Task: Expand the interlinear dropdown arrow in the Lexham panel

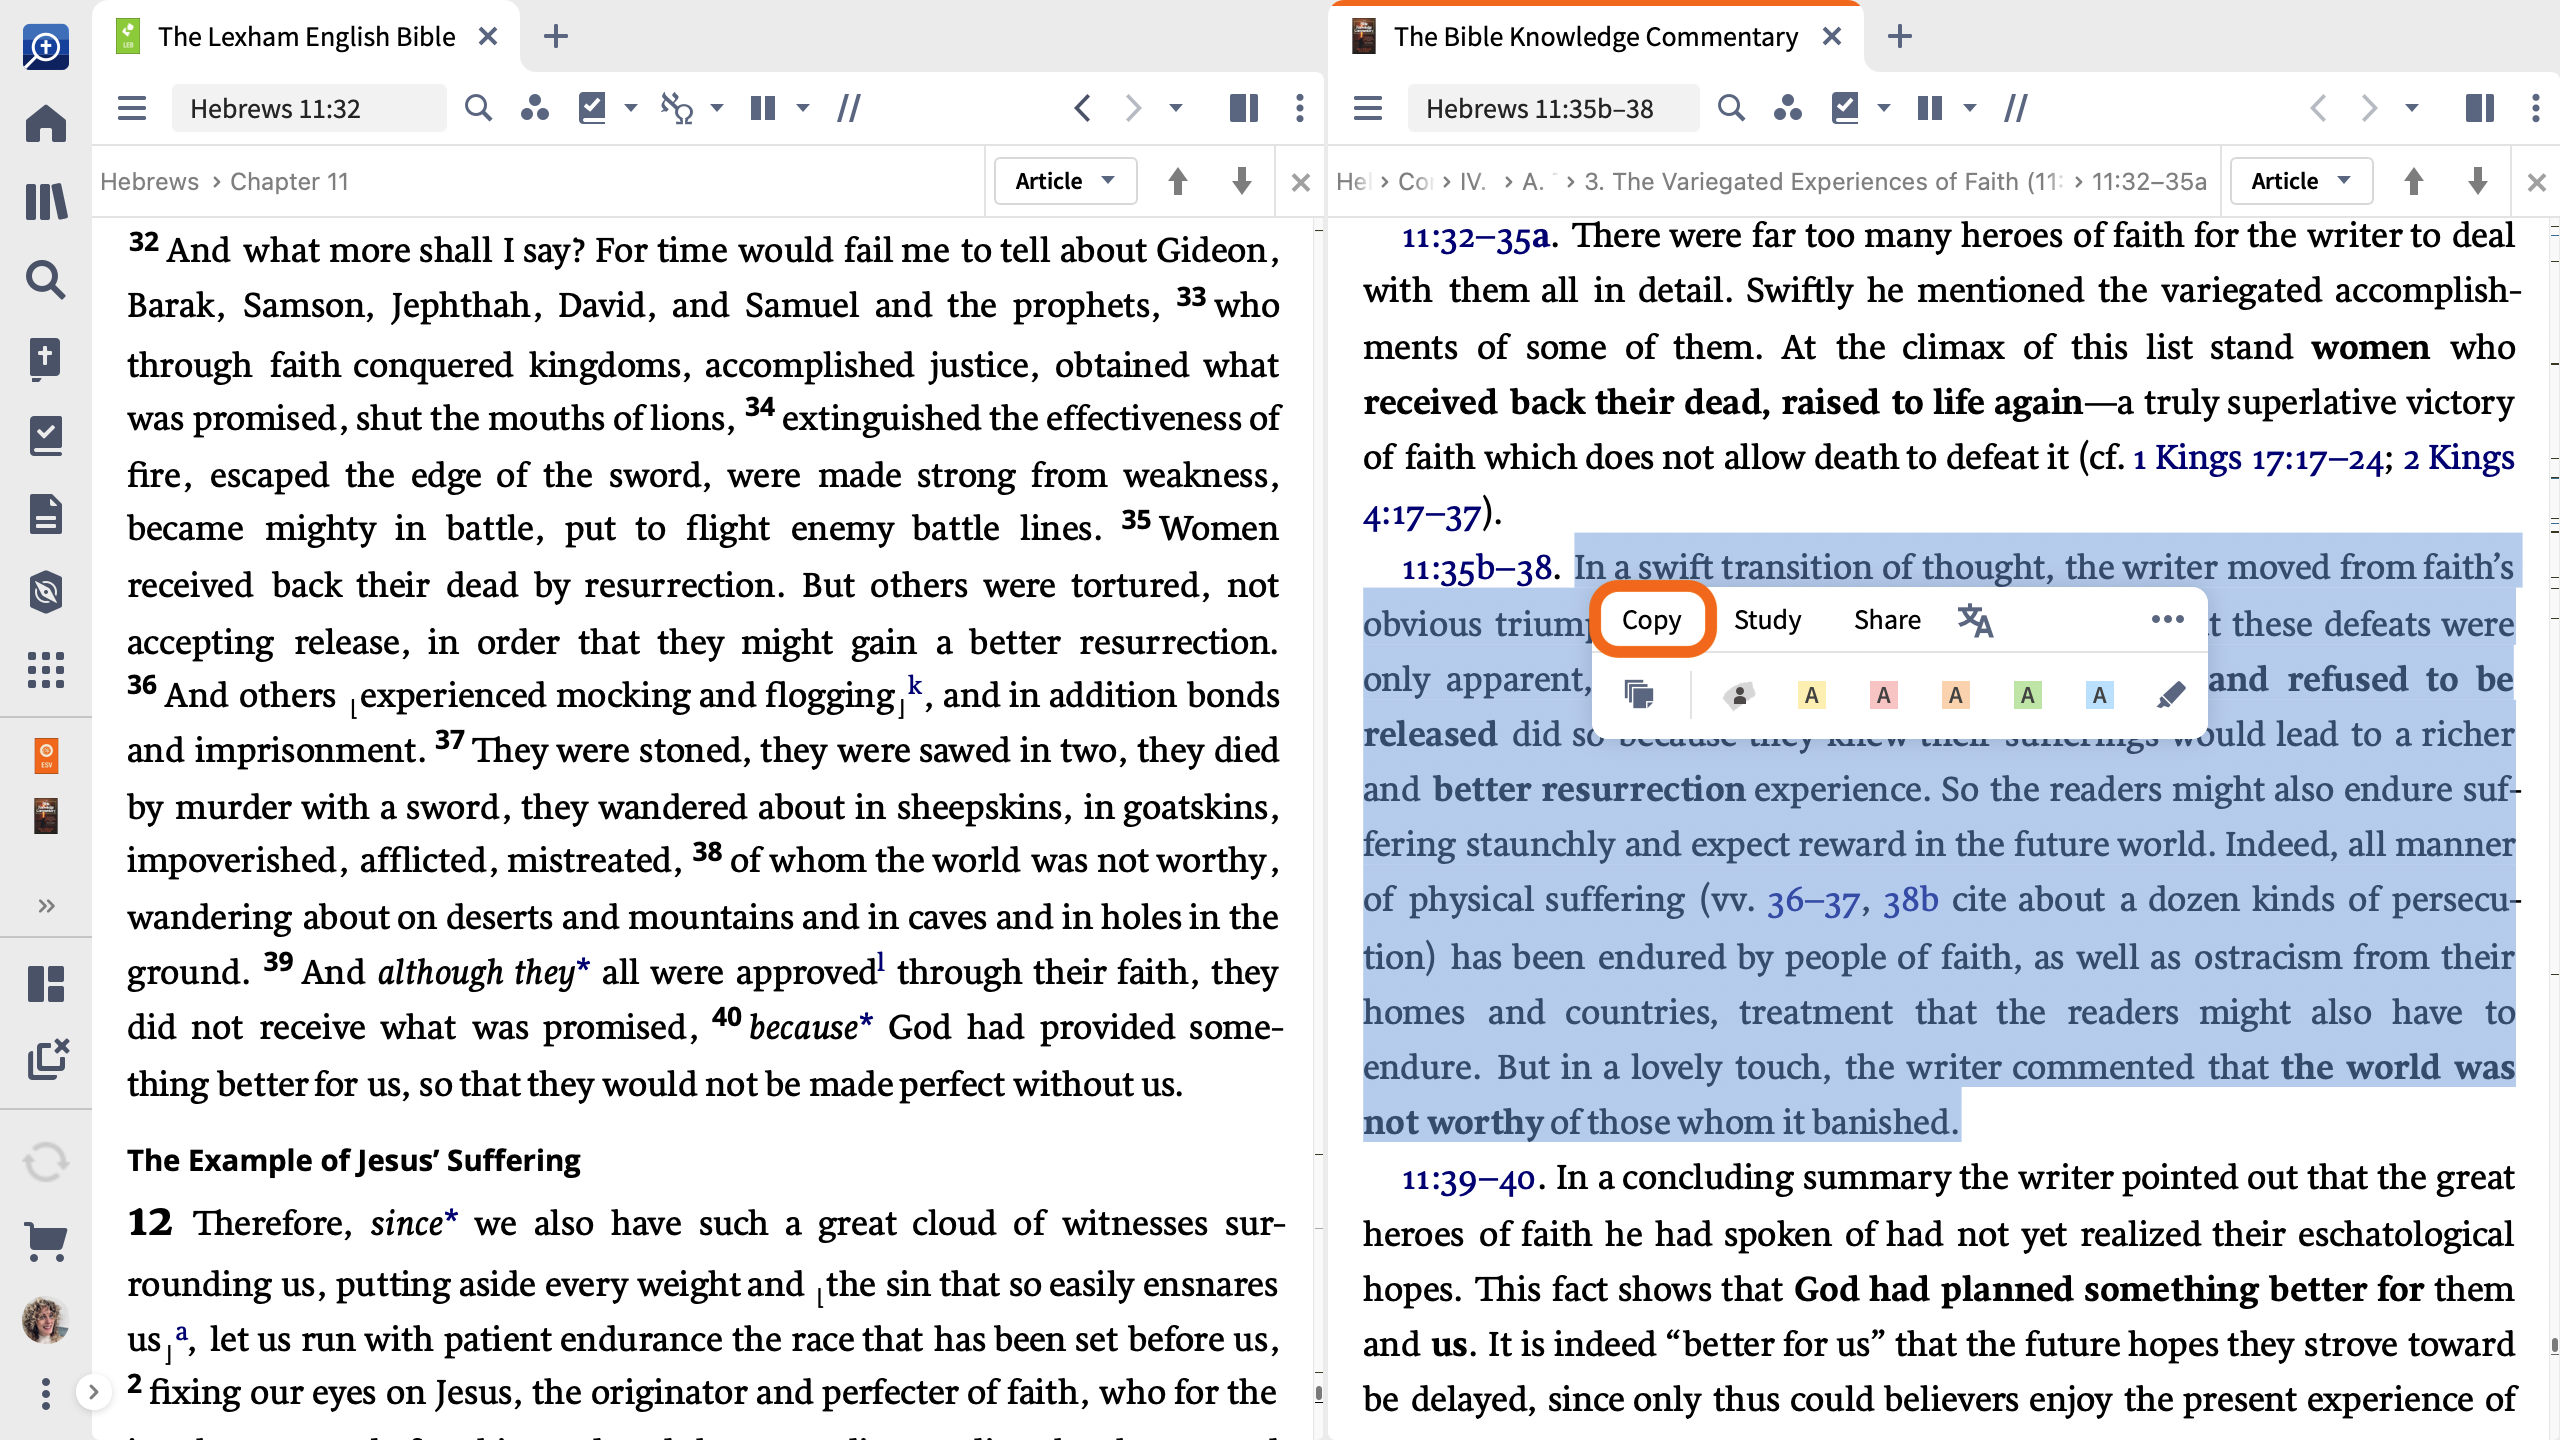Action: coord(717,108)
